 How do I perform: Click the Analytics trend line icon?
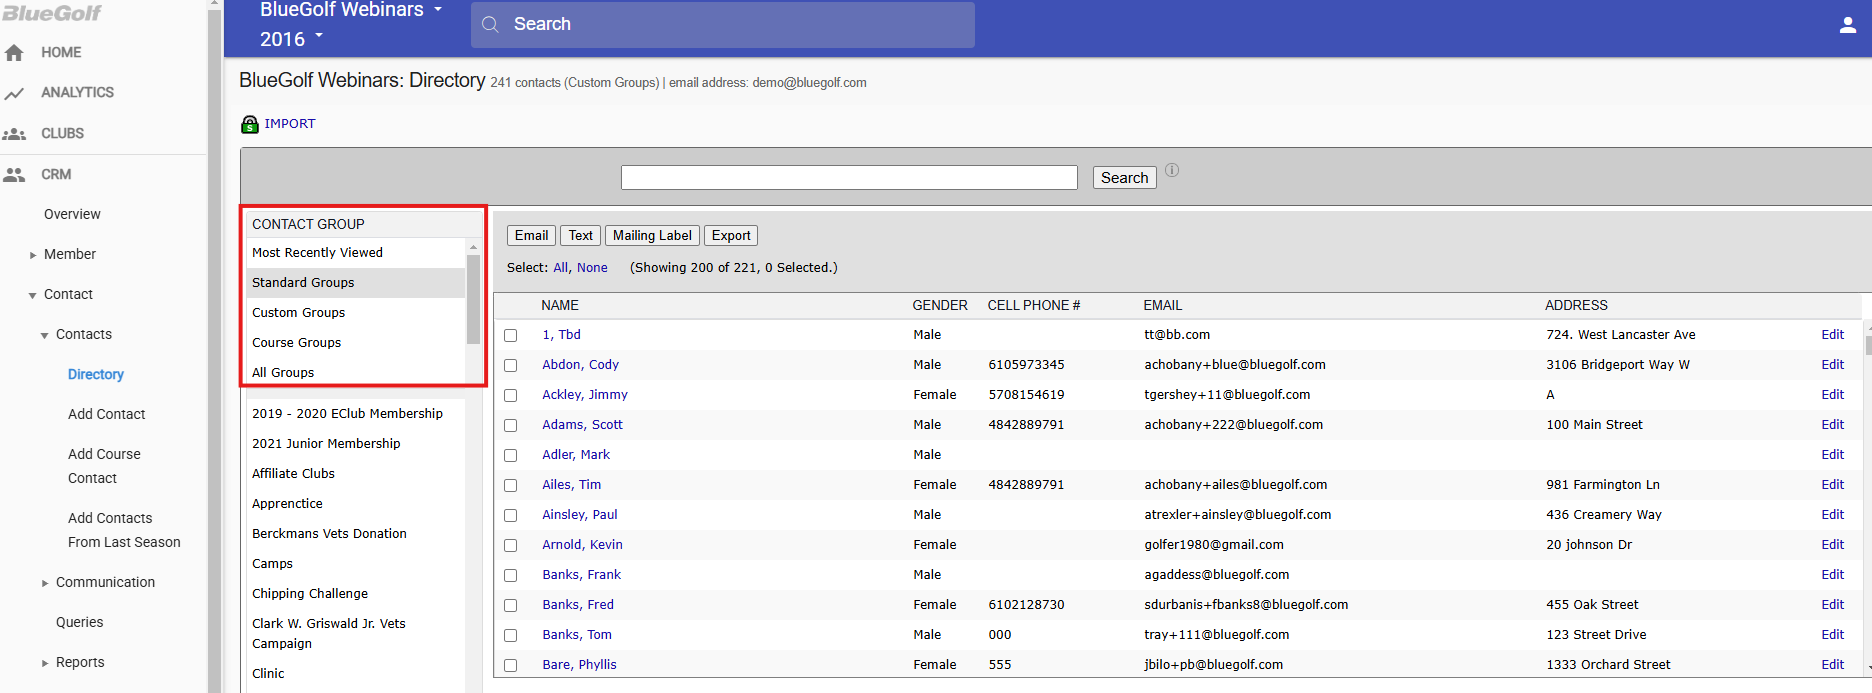click(14, 93)
